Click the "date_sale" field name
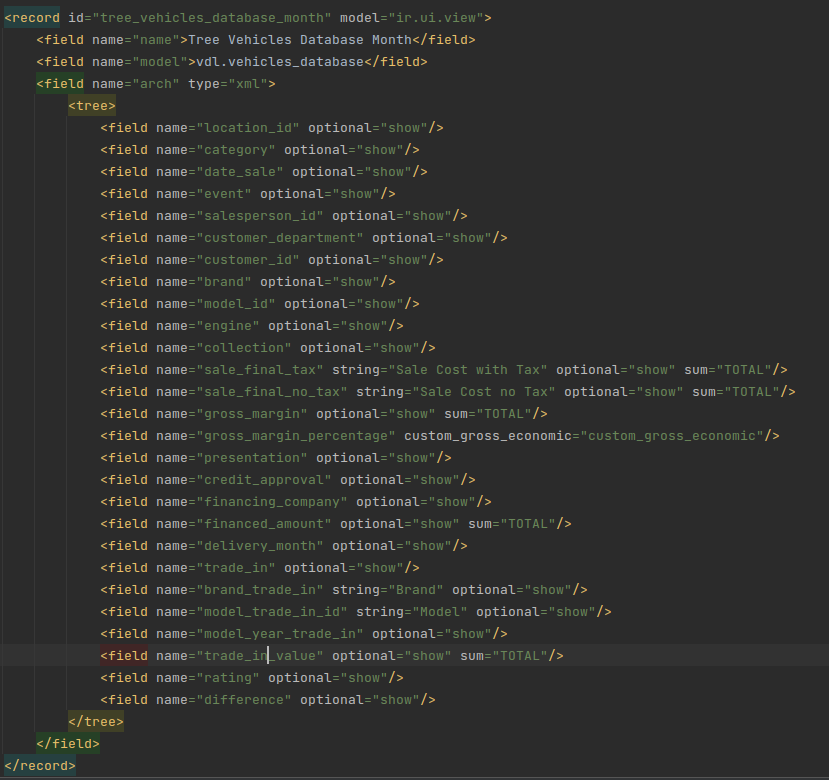Viewport: 829px width, 780px height. click(240, 172)
